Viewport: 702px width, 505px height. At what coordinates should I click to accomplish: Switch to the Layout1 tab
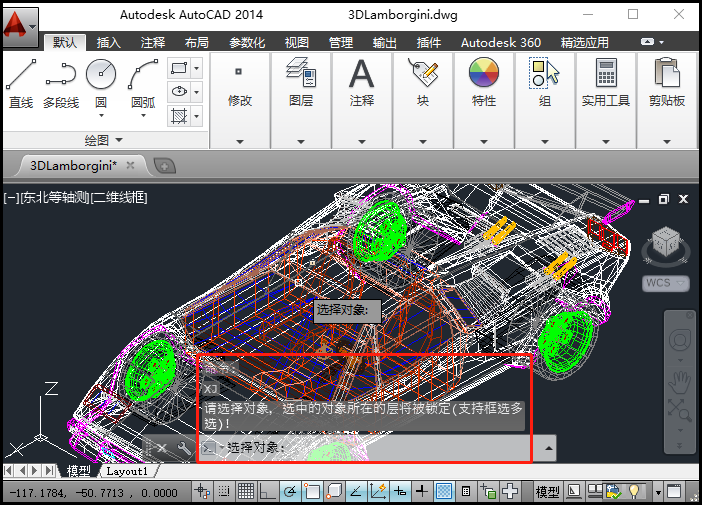(127, 471)
